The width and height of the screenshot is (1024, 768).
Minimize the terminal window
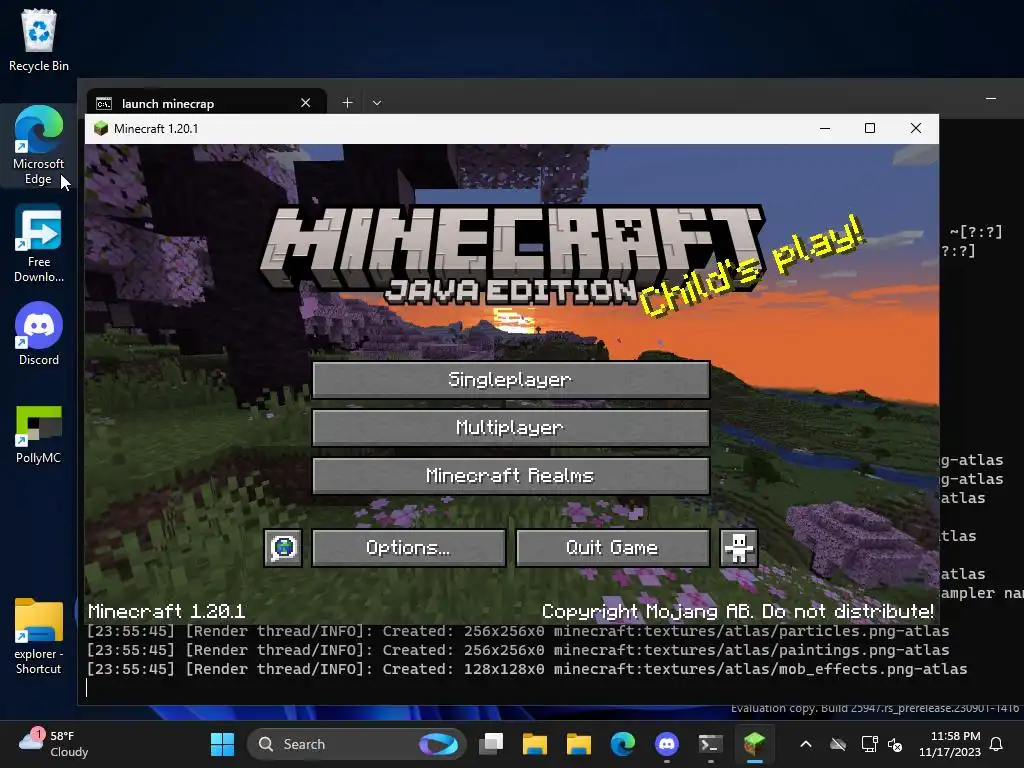point(991,99)
